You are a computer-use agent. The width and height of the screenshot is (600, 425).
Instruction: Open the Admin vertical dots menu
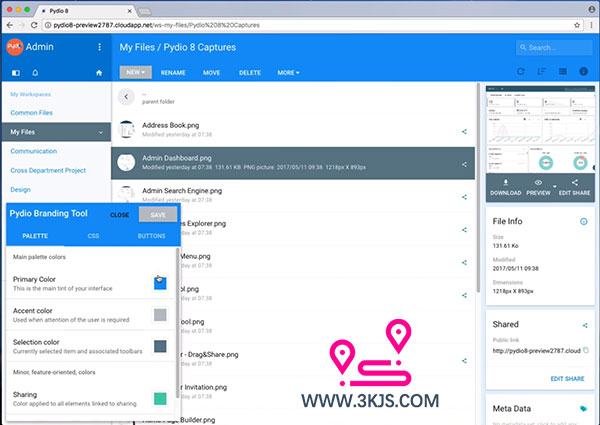coord(99,47)
